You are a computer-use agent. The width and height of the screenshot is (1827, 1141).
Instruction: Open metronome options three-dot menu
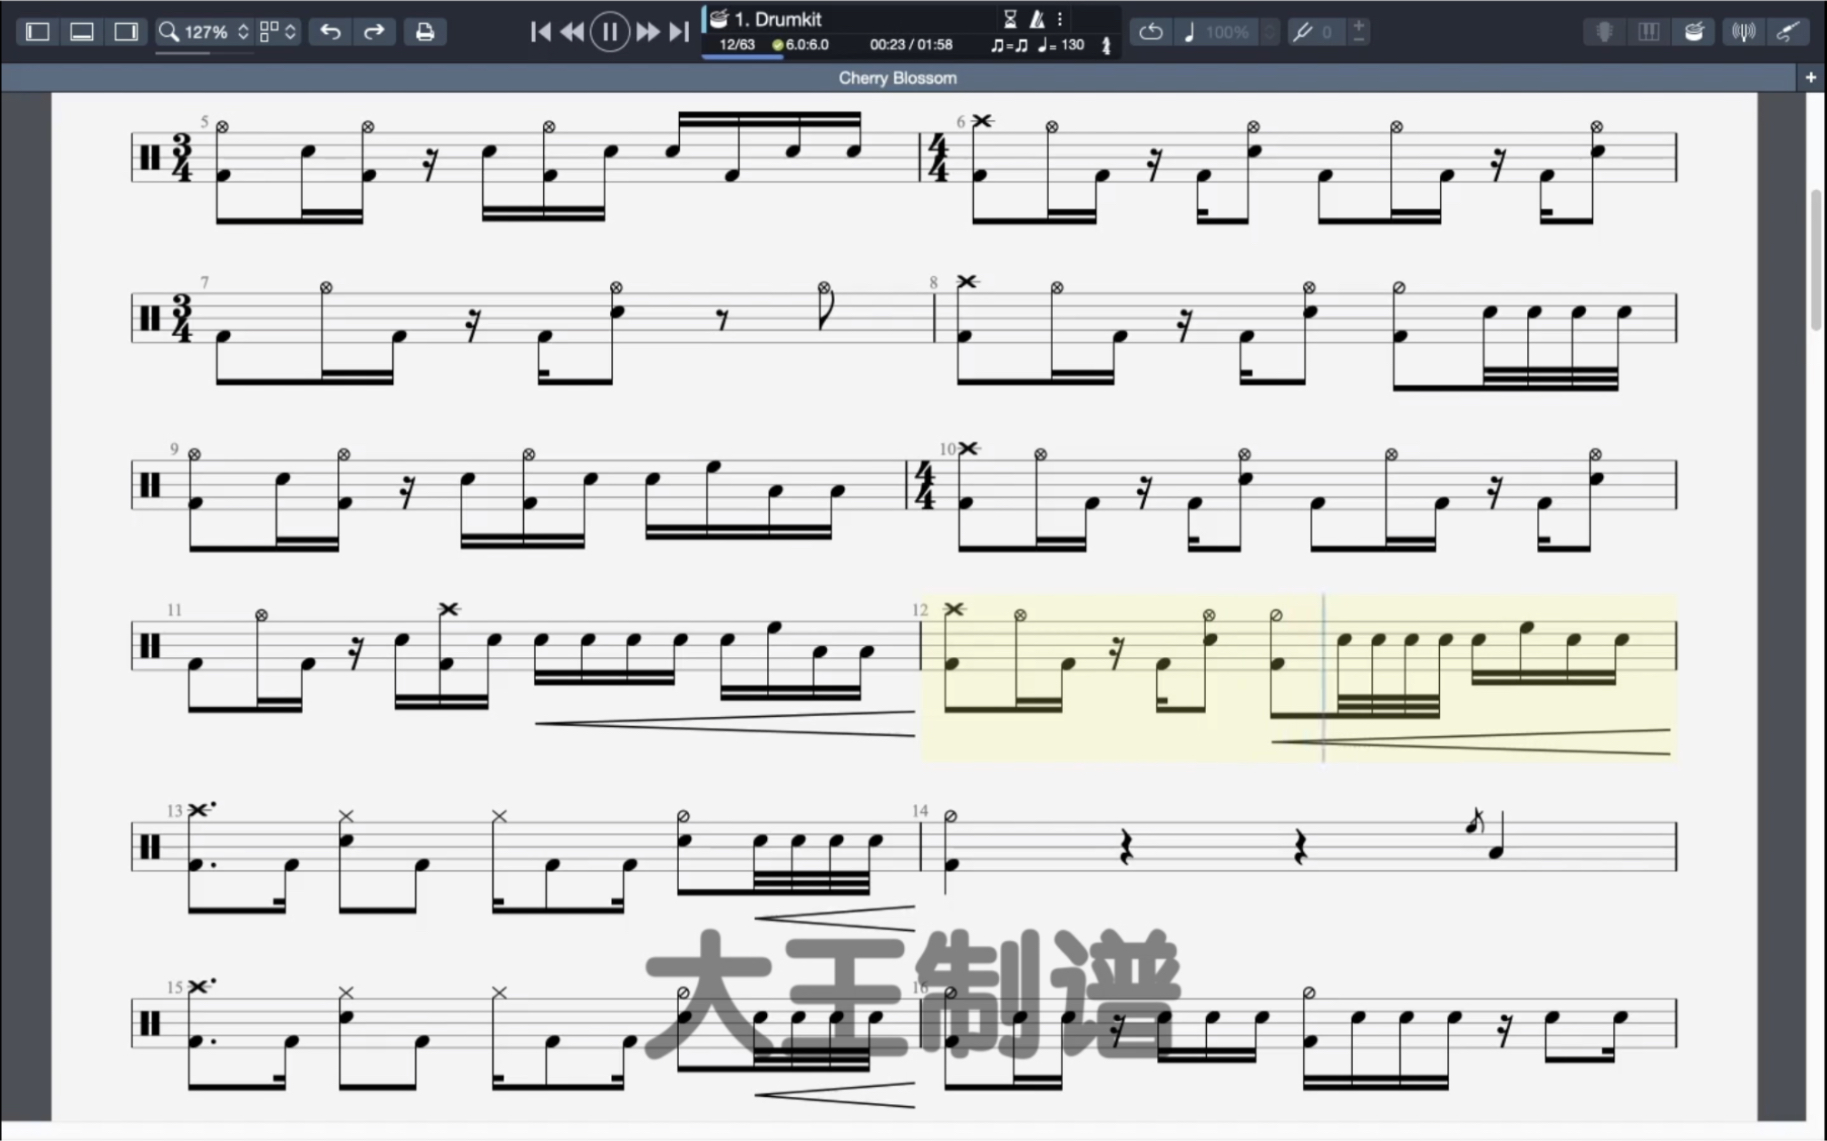tap(1060, 19)
